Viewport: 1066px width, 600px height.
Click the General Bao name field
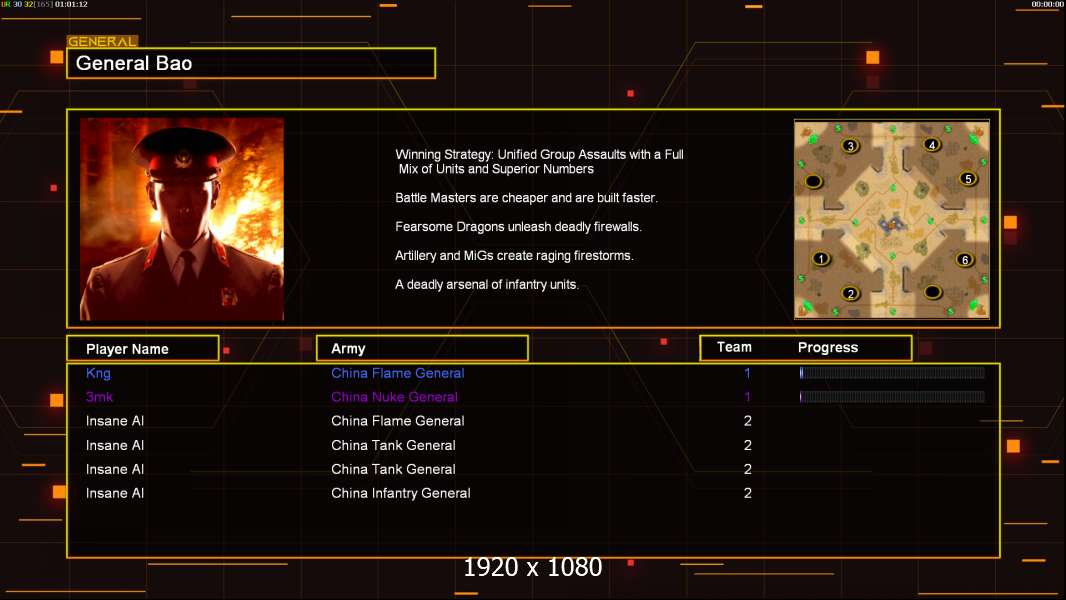click(251, 63)
